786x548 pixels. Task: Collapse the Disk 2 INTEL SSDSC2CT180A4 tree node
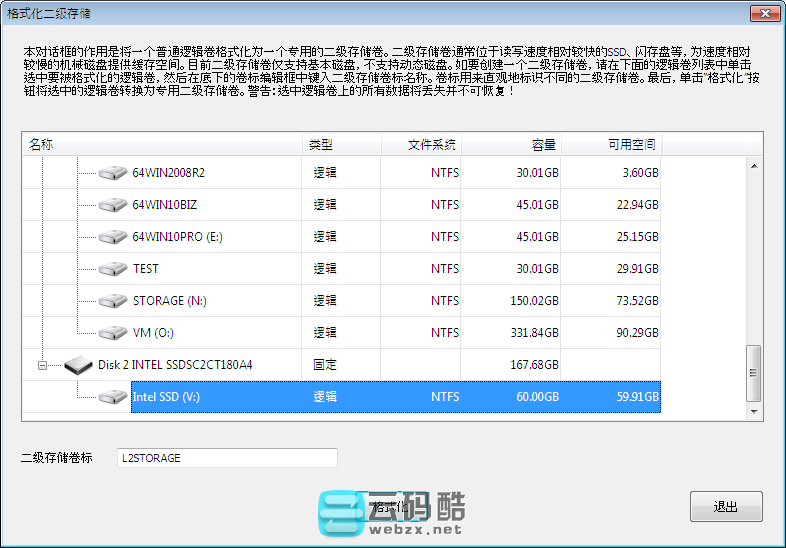coord(43,365)
